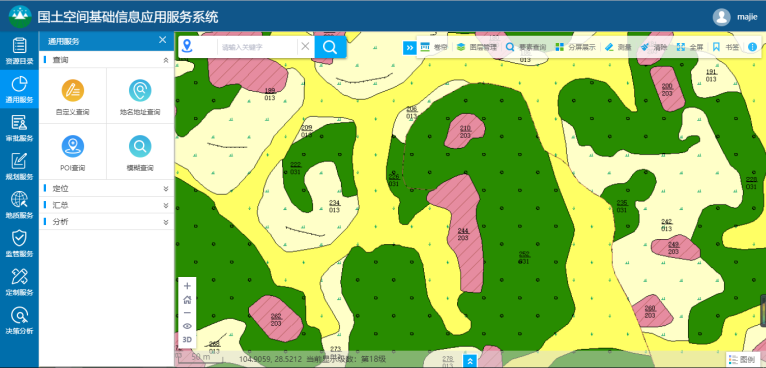
Task: Click map parcel label 260 203
Action: pos(650,312)
